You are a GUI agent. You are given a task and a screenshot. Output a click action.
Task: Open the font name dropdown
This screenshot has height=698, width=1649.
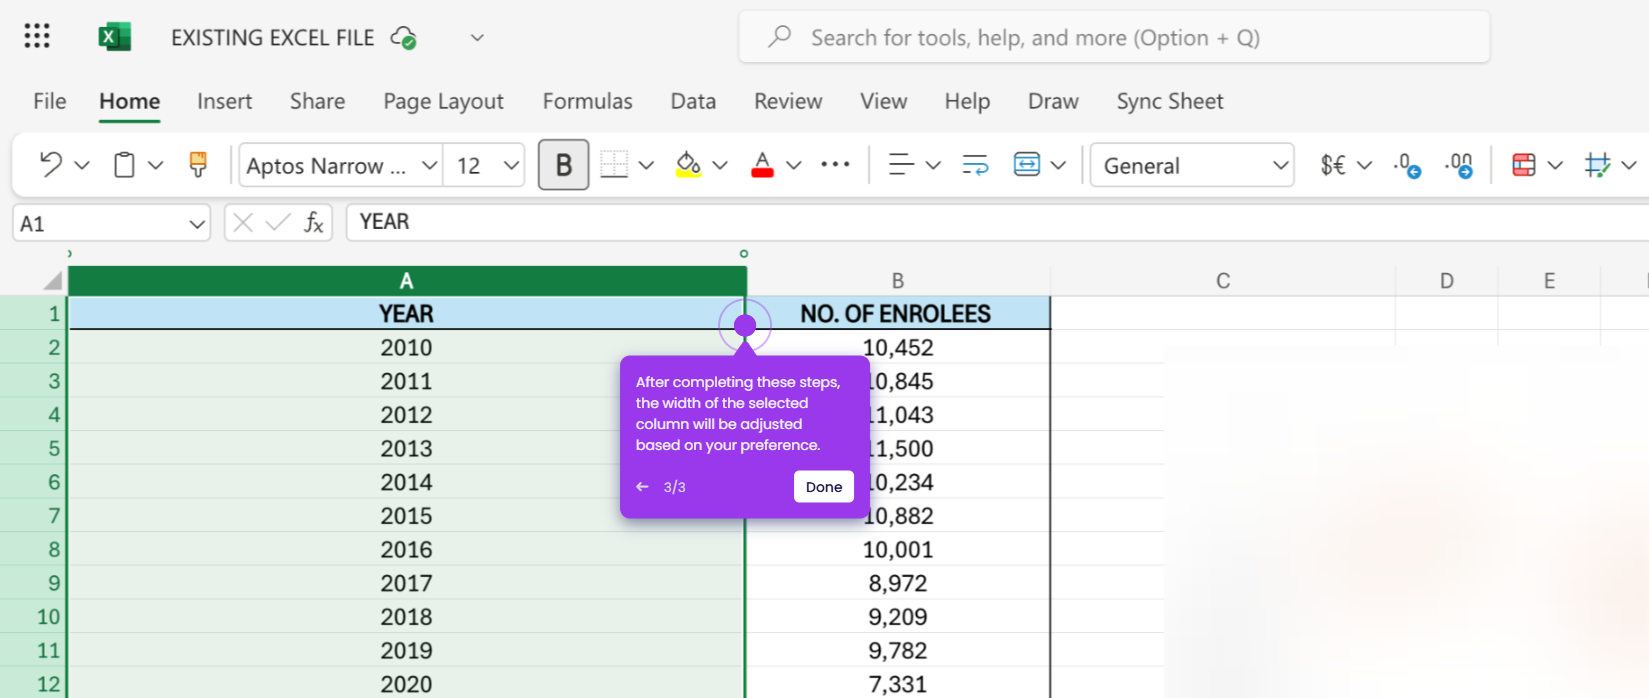(341, 165)
